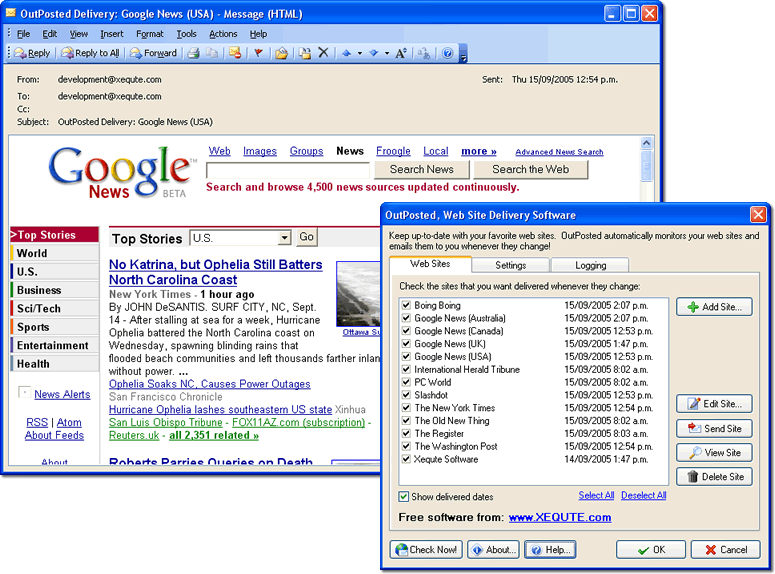
Task: Click the Search the Web button
Action: pos(531,170)
